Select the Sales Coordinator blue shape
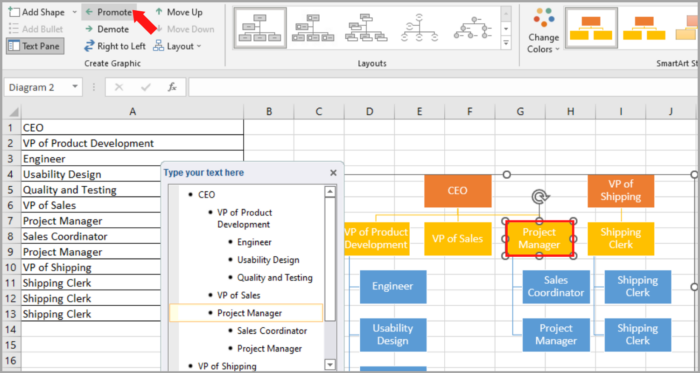The height and width of the screenshot is (373, 700). 556,286
